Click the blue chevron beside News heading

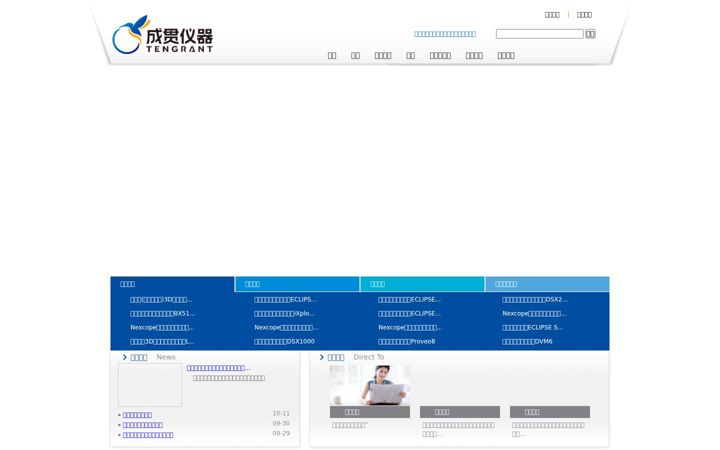pos(124,357)
